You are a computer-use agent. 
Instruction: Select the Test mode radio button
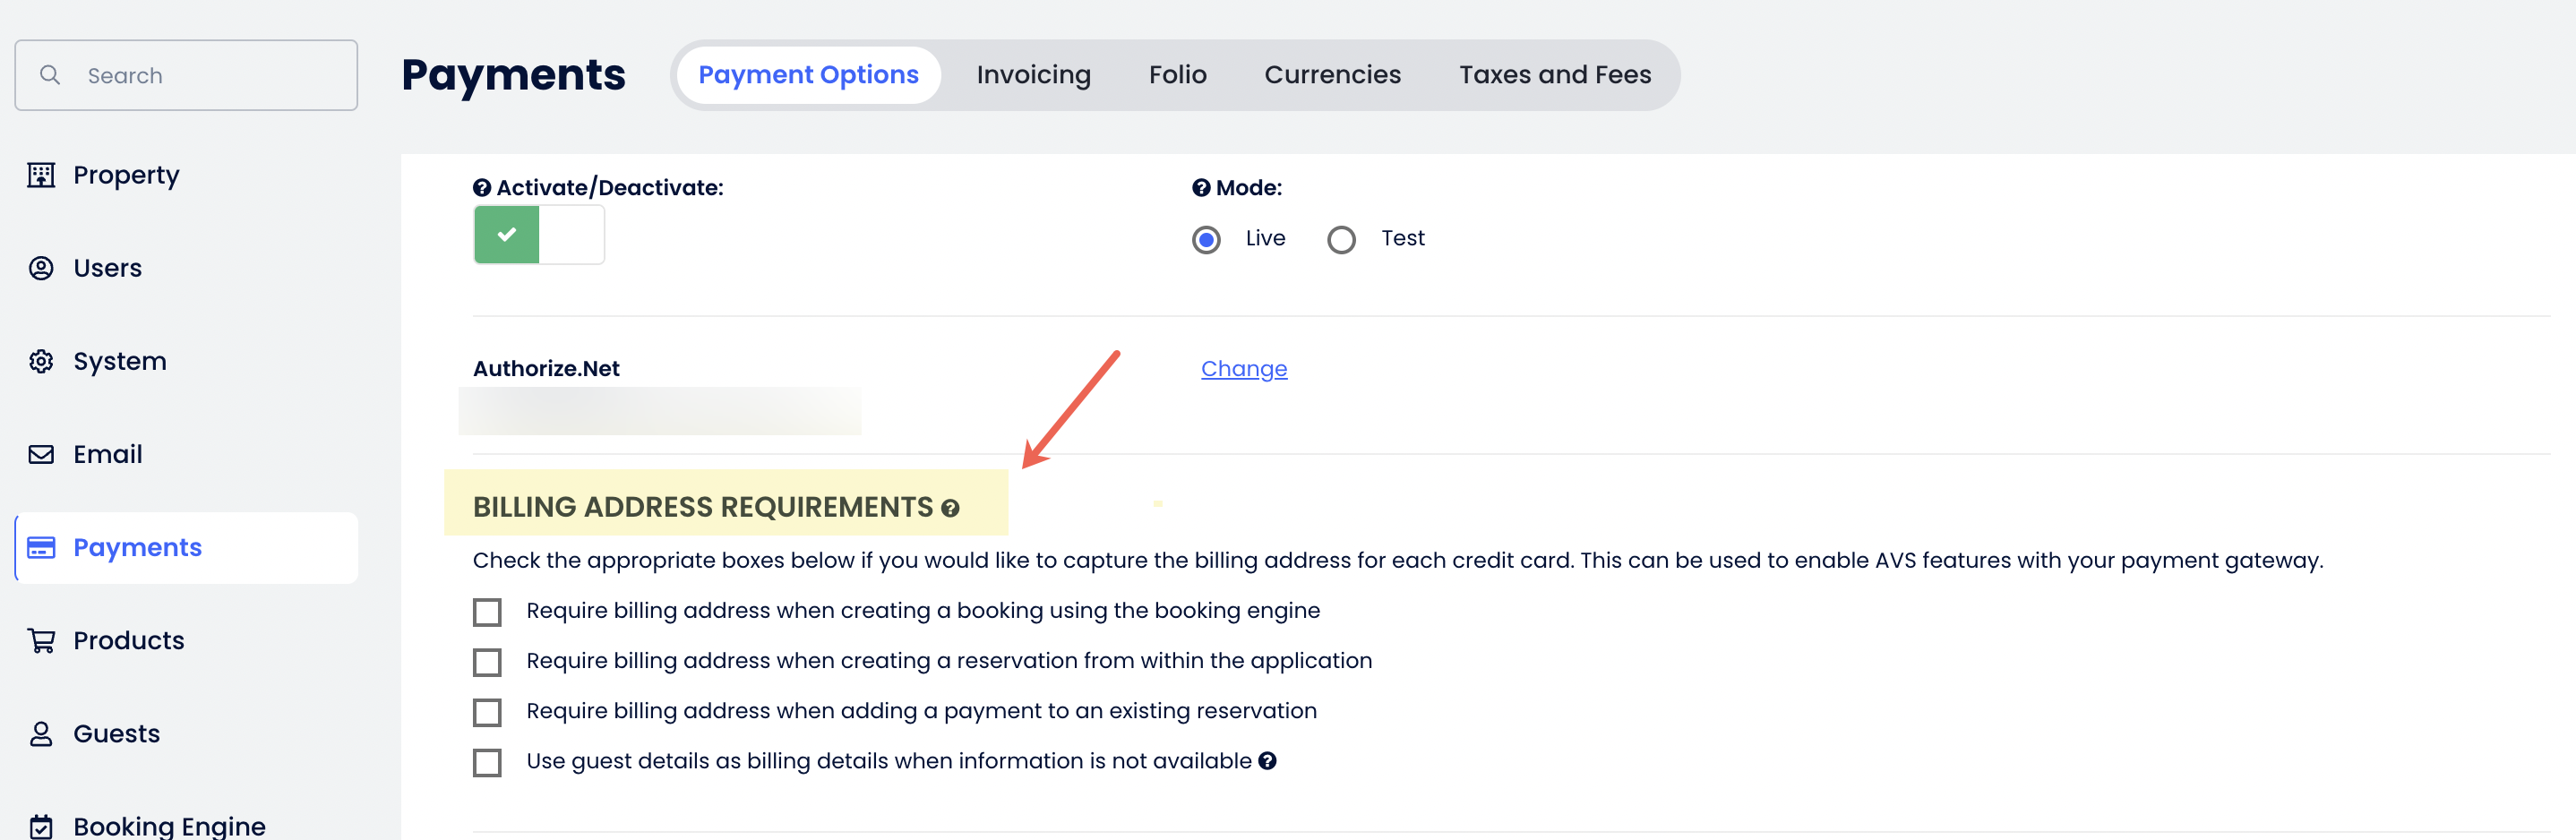(1341, 240)
